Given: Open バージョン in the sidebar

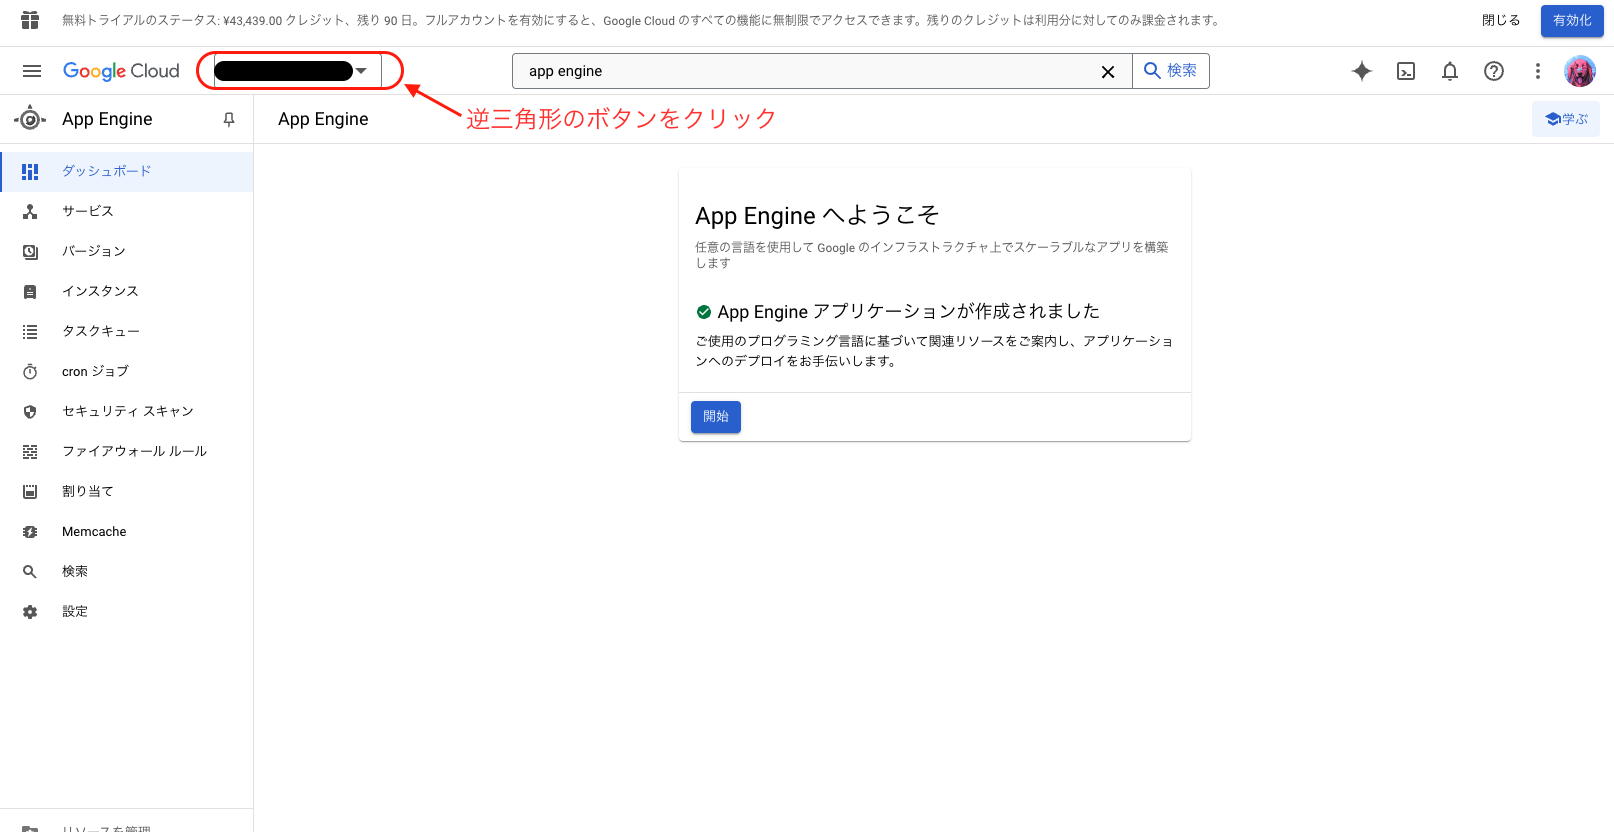Looking at the screenshot, I should click(127, 251).
